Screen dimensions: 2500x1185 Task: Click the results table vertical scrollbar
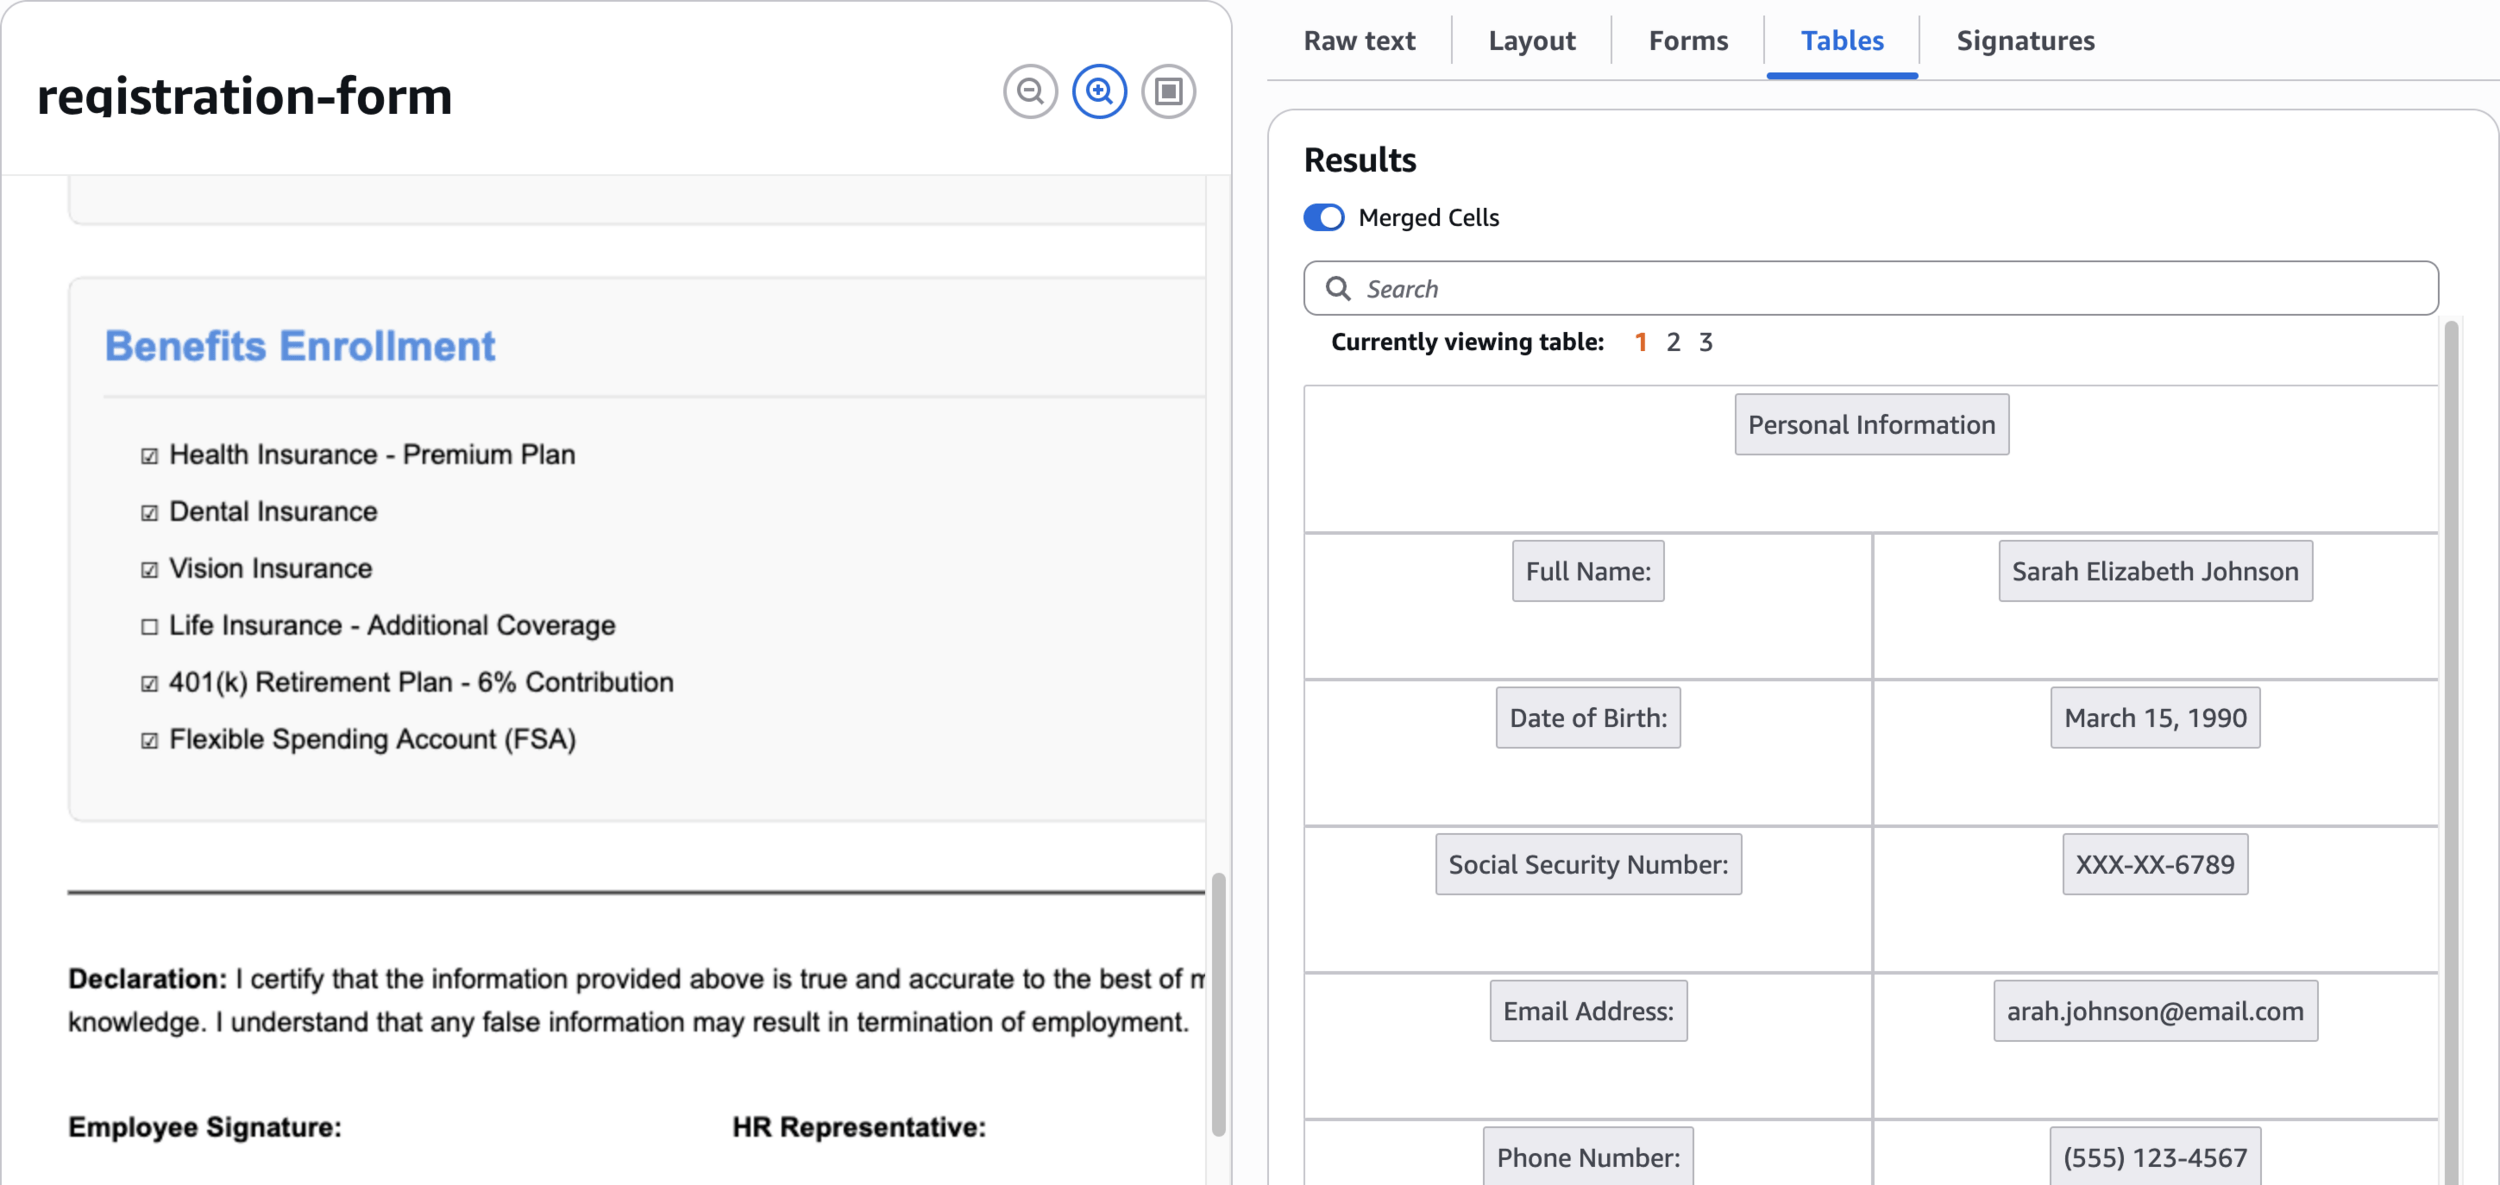click(x=2450, y=750)
